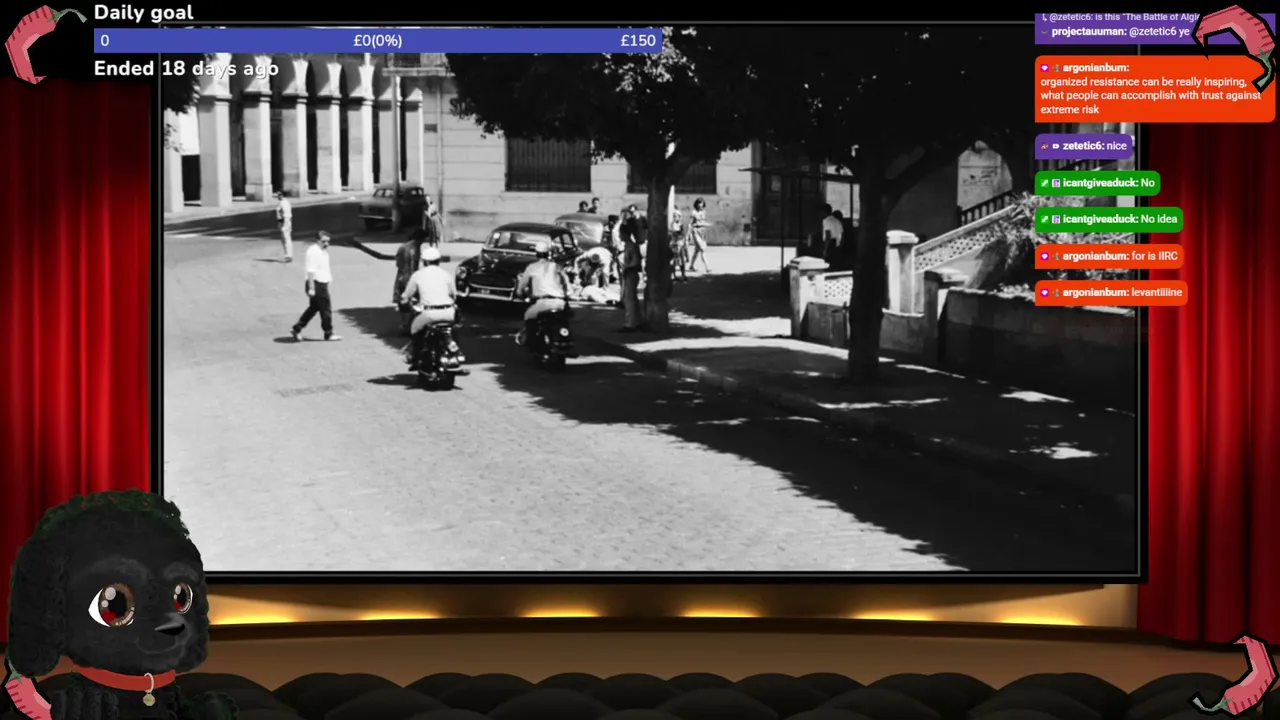Click the '0' start value on the goal bar
The image size is (1280, 720).
point(105,41)
